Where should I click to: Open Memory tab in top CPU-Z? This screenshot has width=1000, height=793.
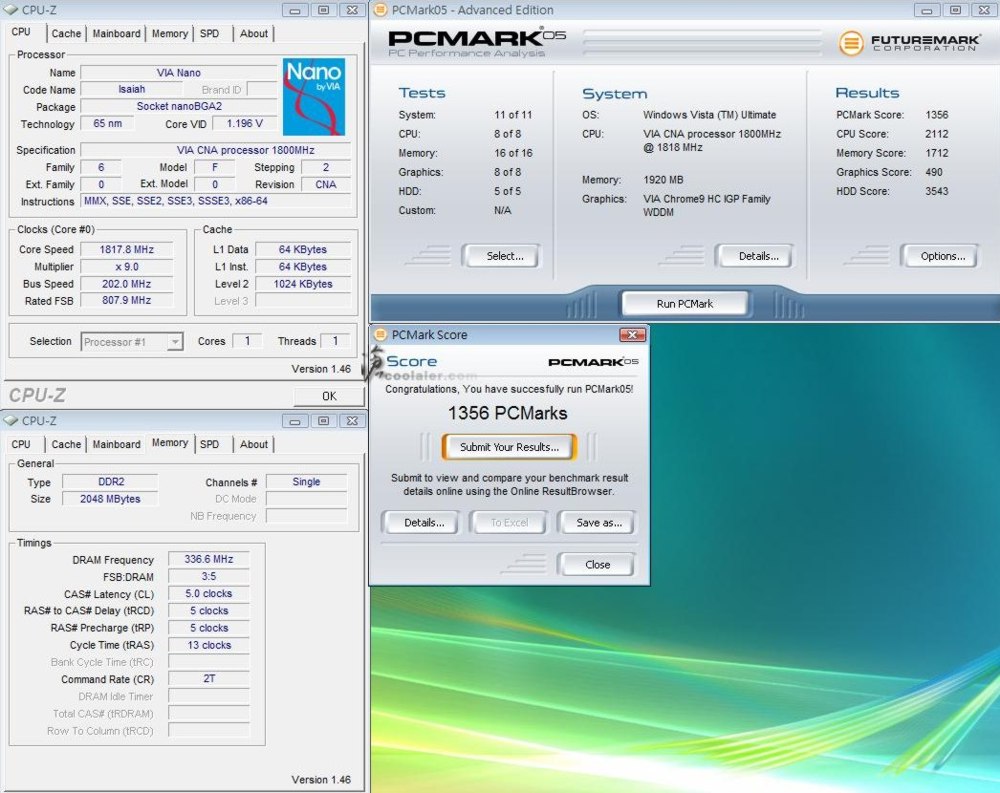tap(170, 34)
